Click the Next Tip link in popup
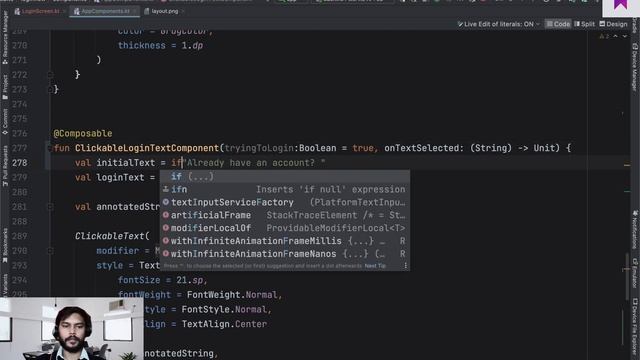 click(375, 266)
